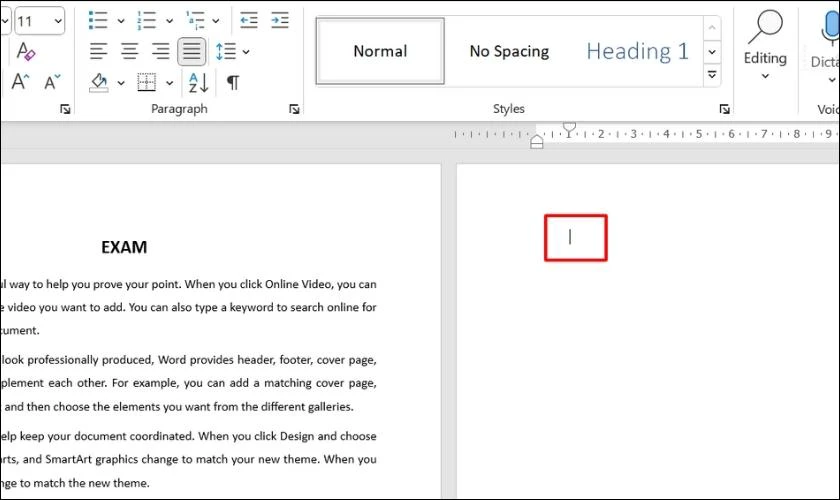Toggle Center alignment
The image size is (840, 500).
(129, 51)
